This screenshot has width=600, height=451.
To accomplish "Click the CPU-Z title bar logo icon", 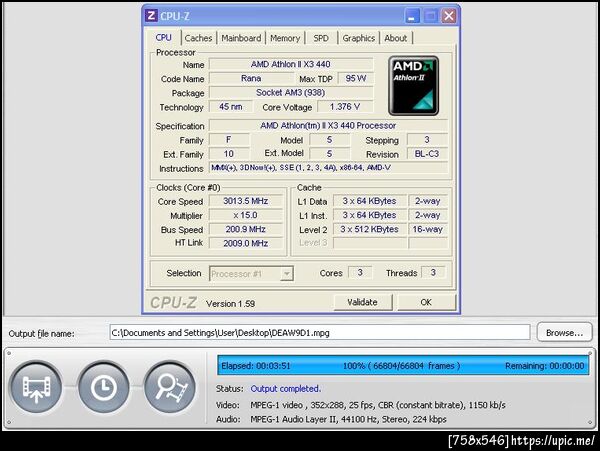I will pos(151,16).
